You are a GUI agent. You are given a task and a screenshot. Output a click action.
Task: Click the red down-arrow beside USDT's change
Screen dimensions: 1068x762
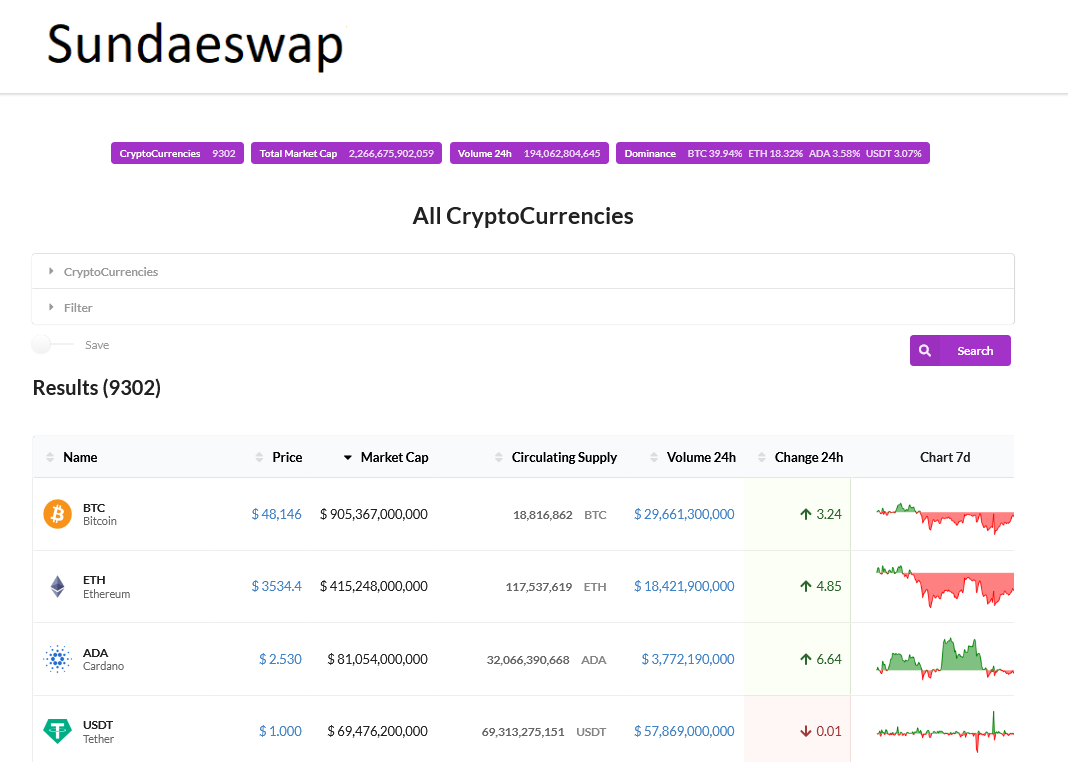click(805, 731)
